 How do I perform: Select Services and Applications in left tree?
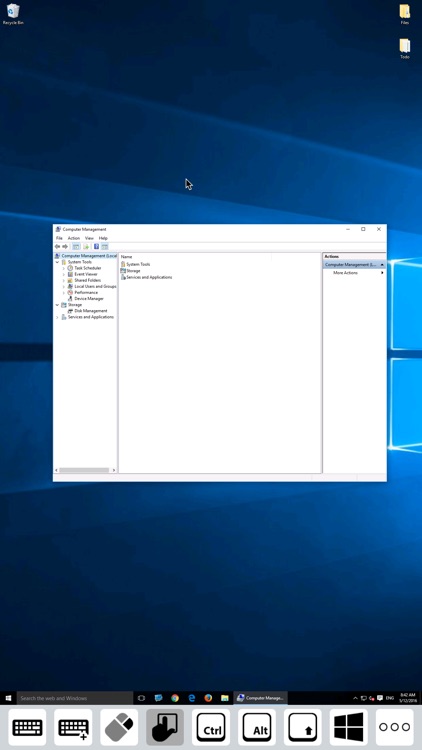[x=90, y=317]
